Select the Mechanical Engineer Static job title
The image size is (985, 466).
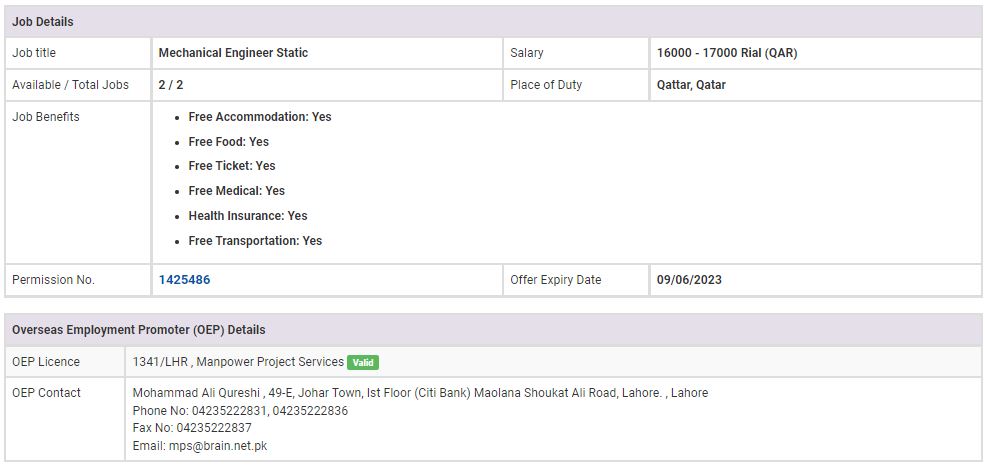click(233, 53)
